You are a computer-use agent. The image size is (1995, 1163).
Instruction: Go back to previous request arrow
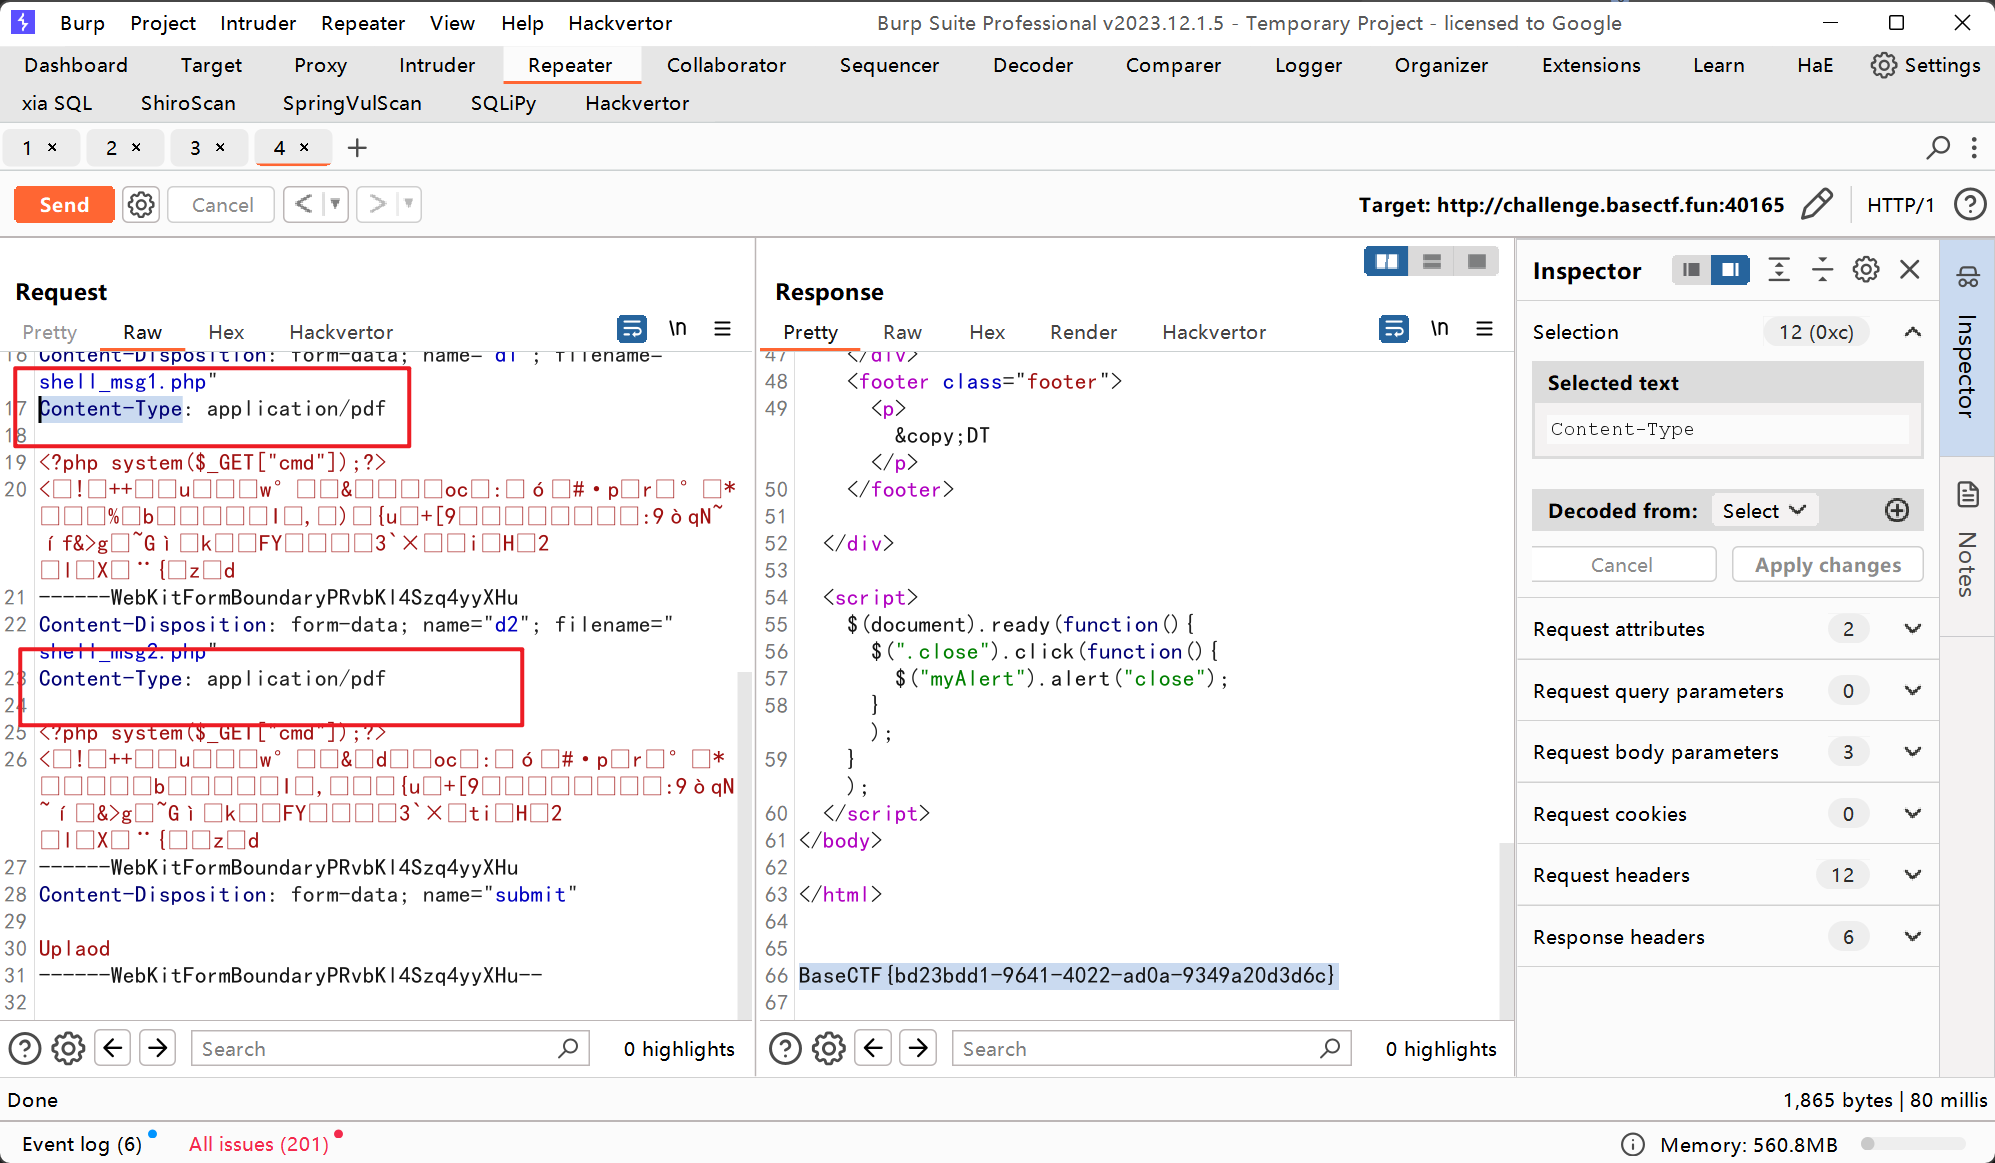(304, 204)
